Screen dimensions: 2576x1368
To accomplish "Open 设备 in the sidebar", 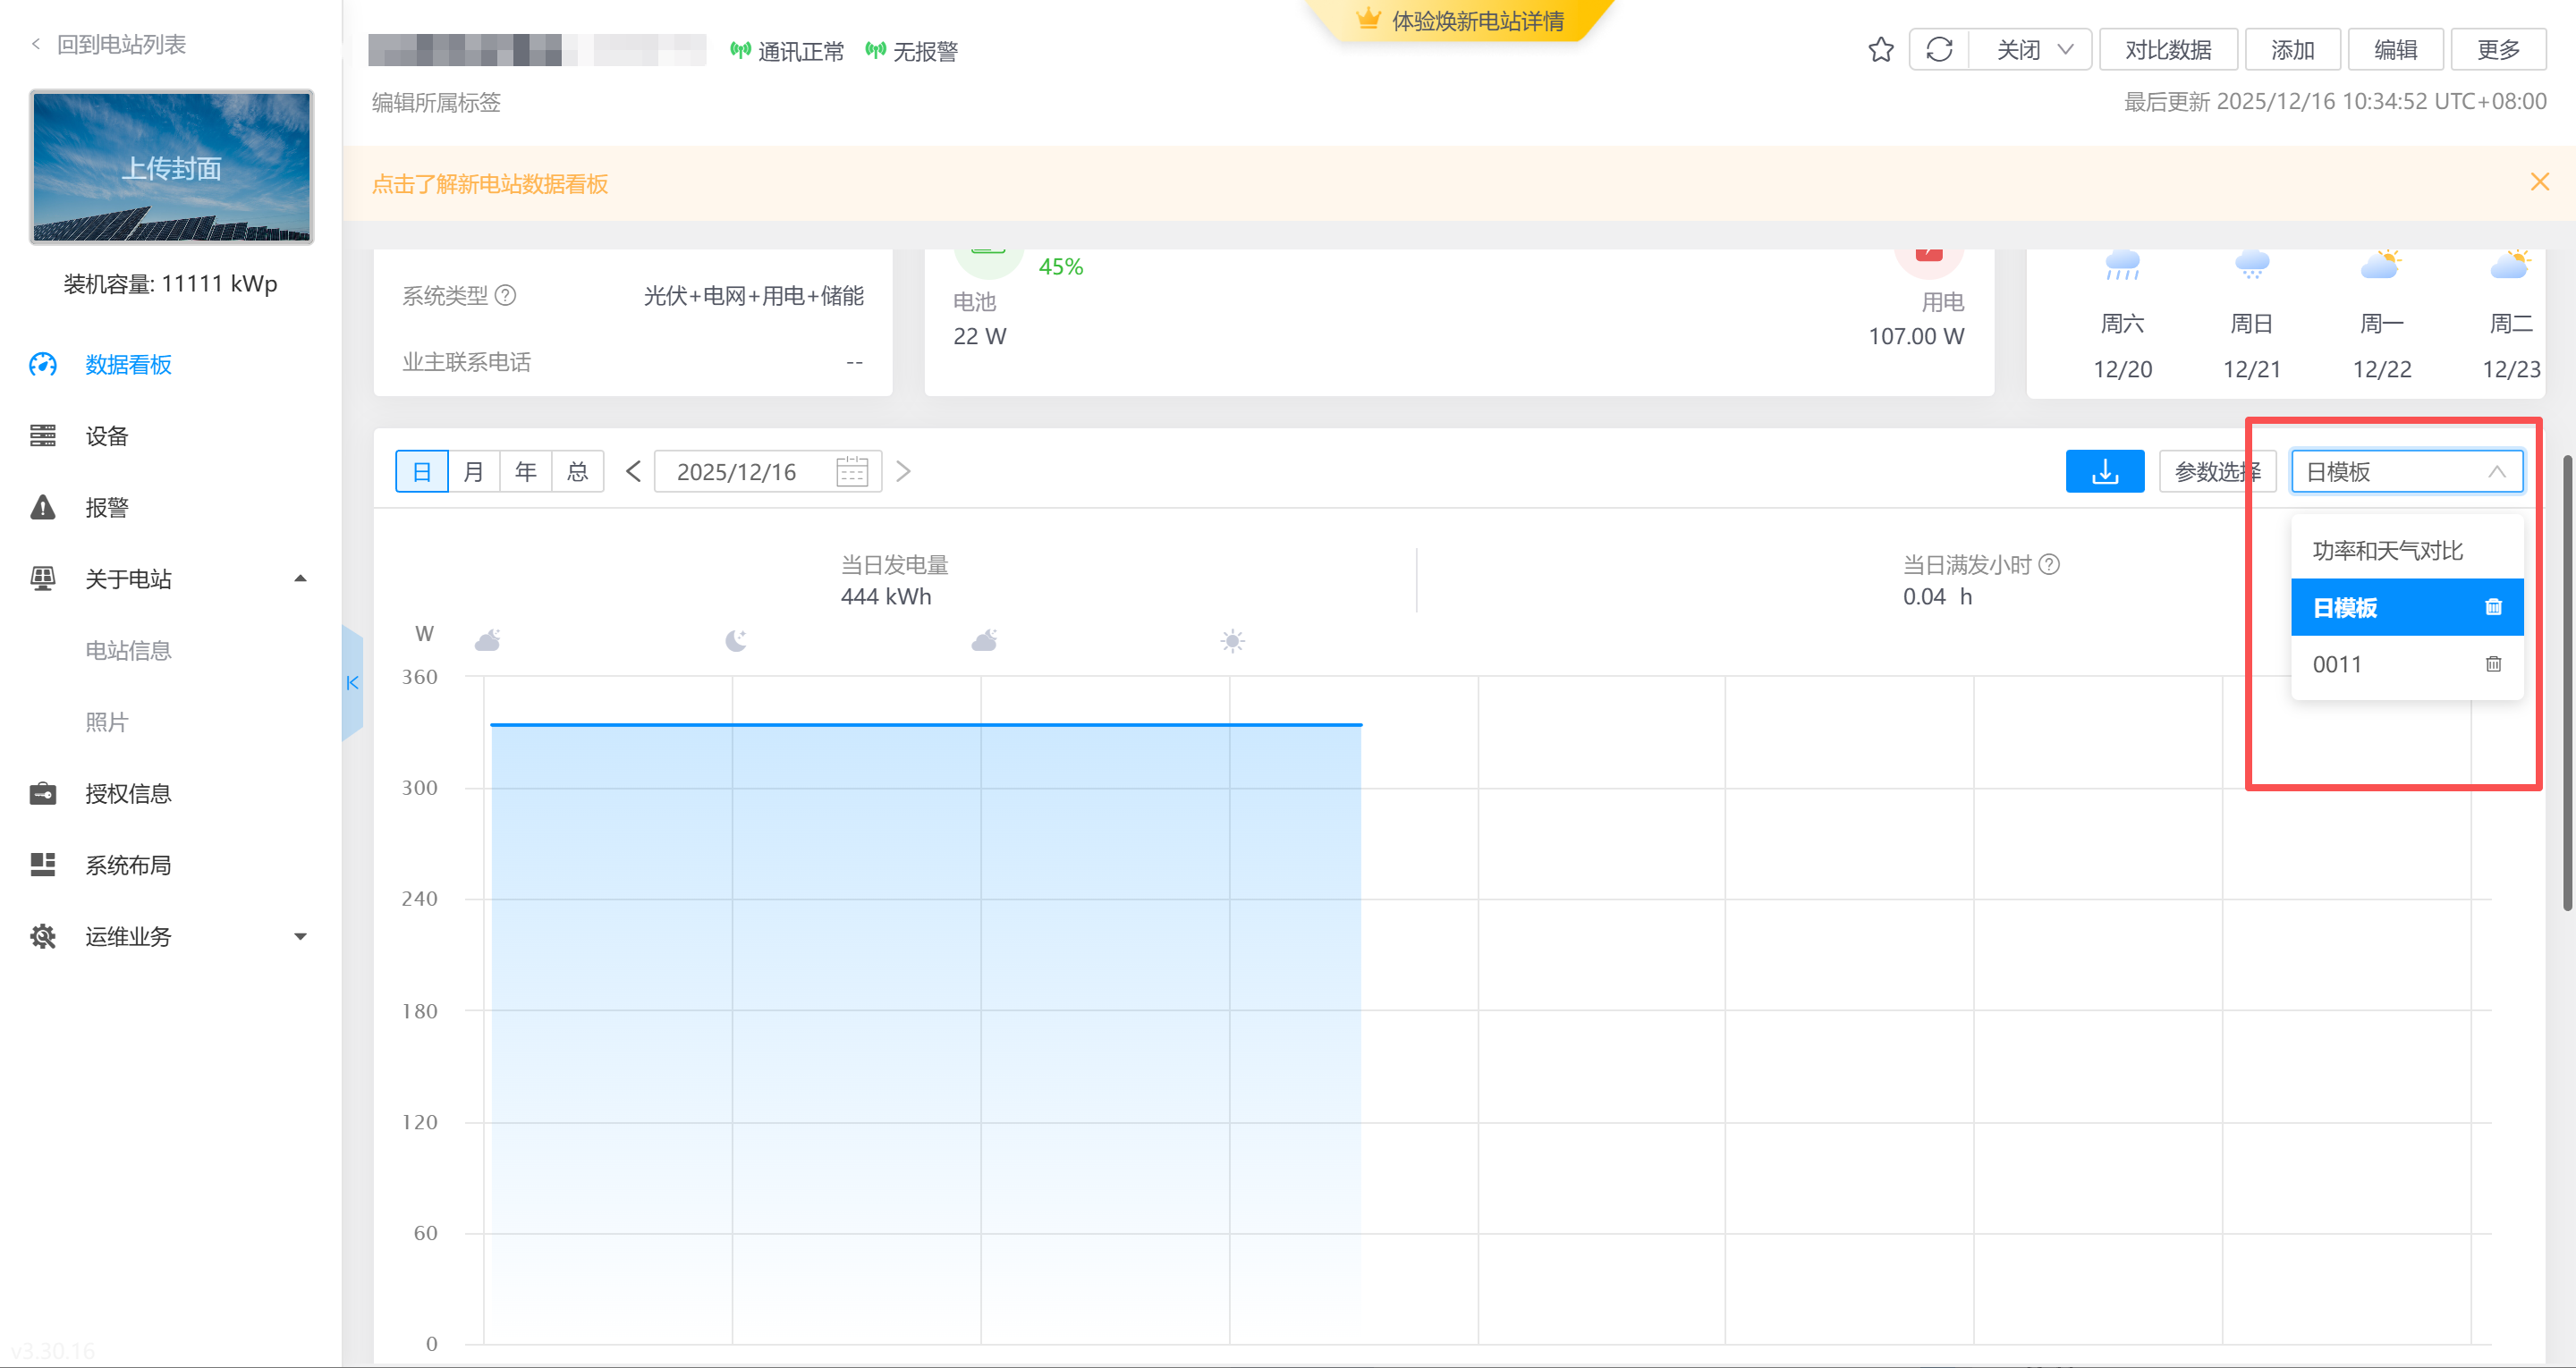I will coord(107,436).
